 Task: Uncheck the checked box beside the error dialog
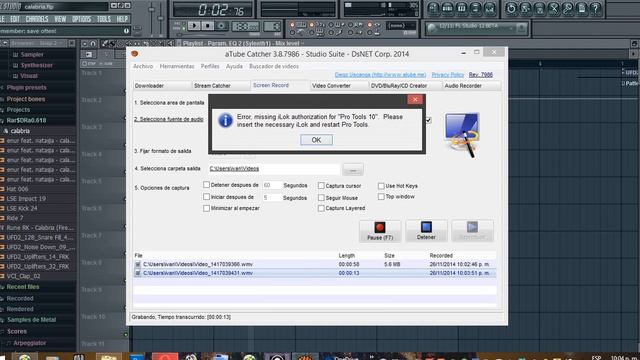(428, 120)
